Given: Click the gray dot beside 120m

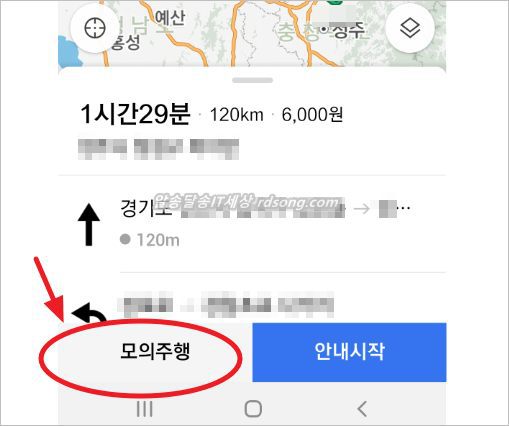Looking at the screenshot, I should tap(125, 239).
